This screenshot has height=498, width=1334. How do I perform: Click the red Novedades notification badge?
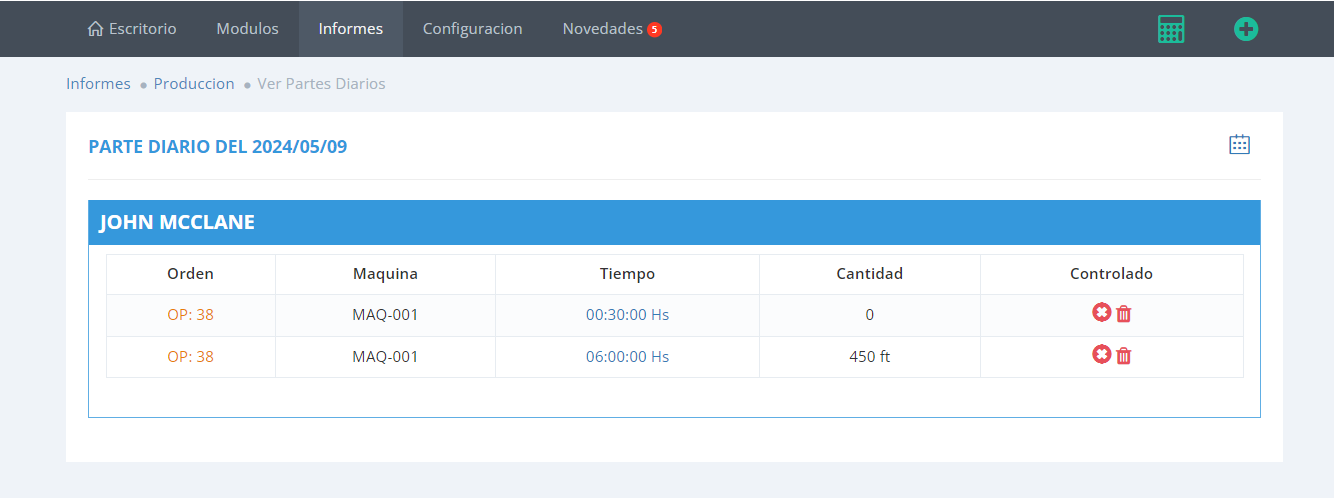click(x=654, y=30)
